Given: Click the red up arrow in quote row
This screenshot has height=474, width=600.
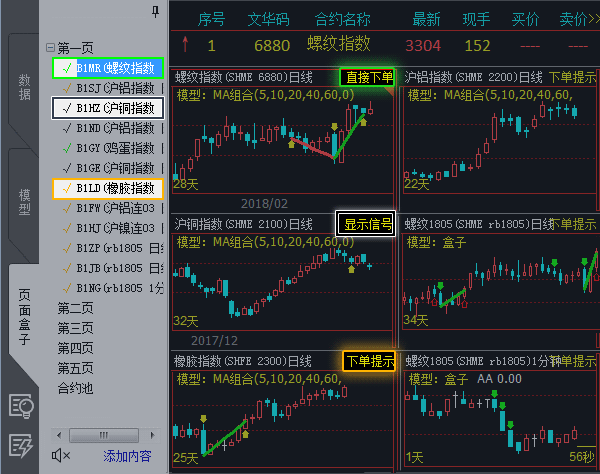Looking at the screenshot, I should point(187,45).
